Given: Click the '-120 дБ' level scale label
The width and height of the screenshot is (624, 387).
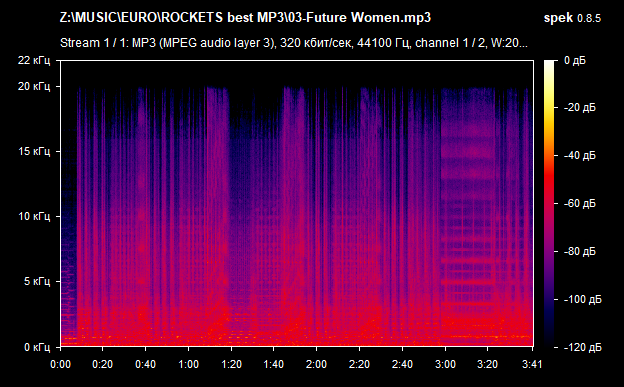Looking at the screenshot, I should click(583, 347).
